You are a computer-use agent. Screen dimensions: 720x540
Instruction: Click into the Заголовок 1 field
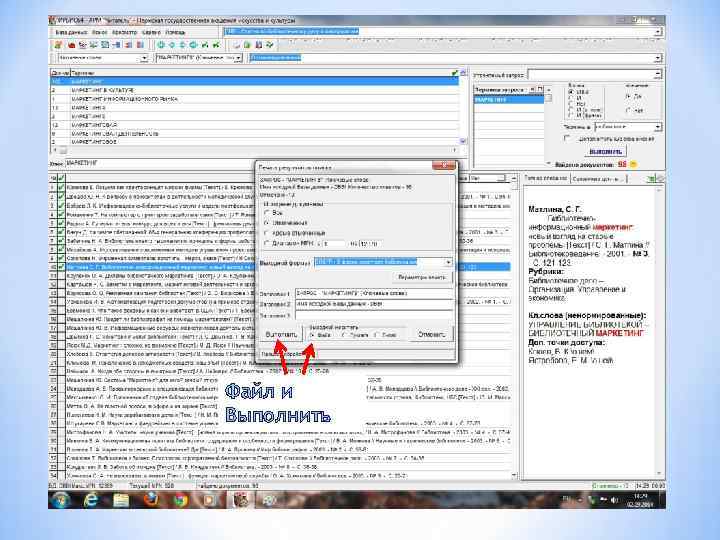click(x=373, y=293)
